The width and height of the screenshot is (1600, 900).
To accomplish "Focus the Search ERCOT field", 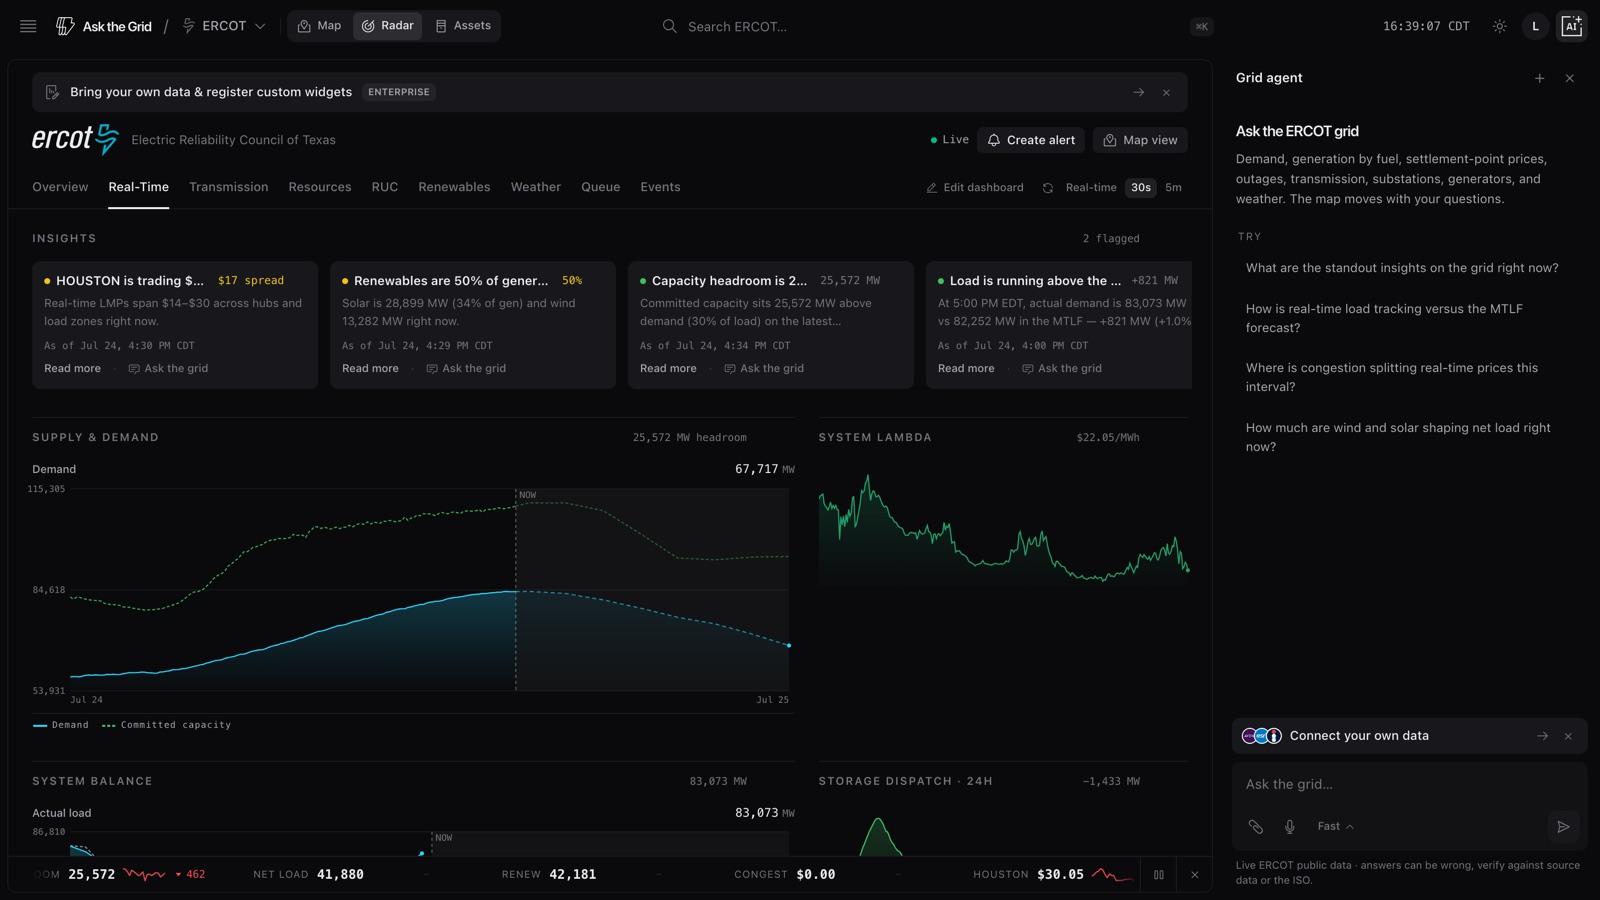I will click(x=937, y=26).
